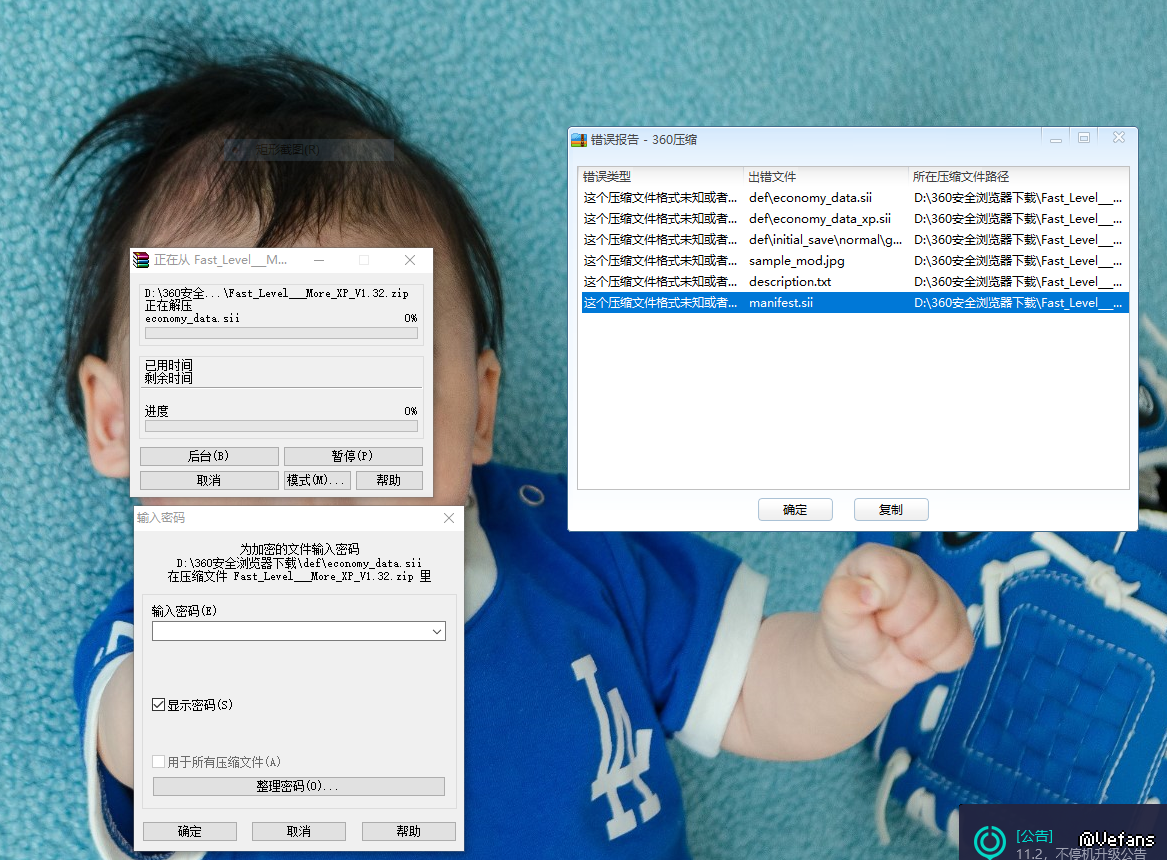This screenshot has height=860, width=1167.
Task: Maximize the 错误报告 360压缩 window
Action: (x=1084, y=138)
